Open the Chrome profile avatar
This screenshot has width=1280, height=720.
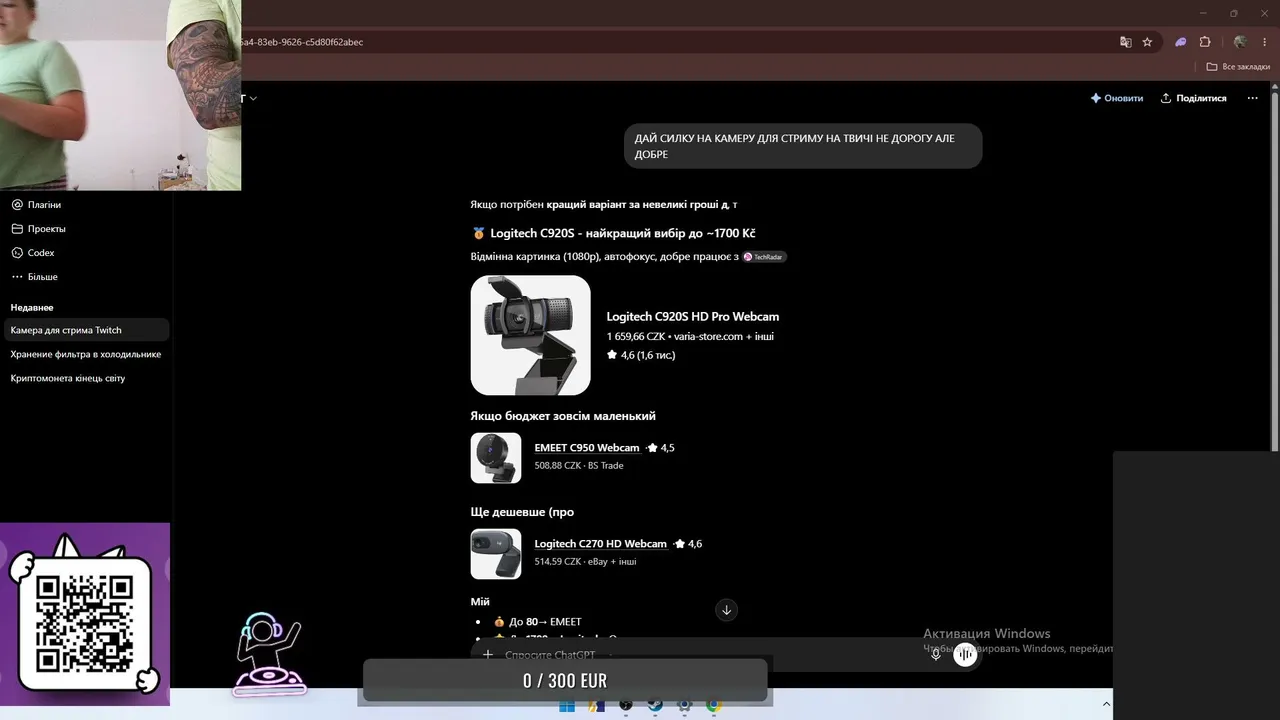point(1240,42)
